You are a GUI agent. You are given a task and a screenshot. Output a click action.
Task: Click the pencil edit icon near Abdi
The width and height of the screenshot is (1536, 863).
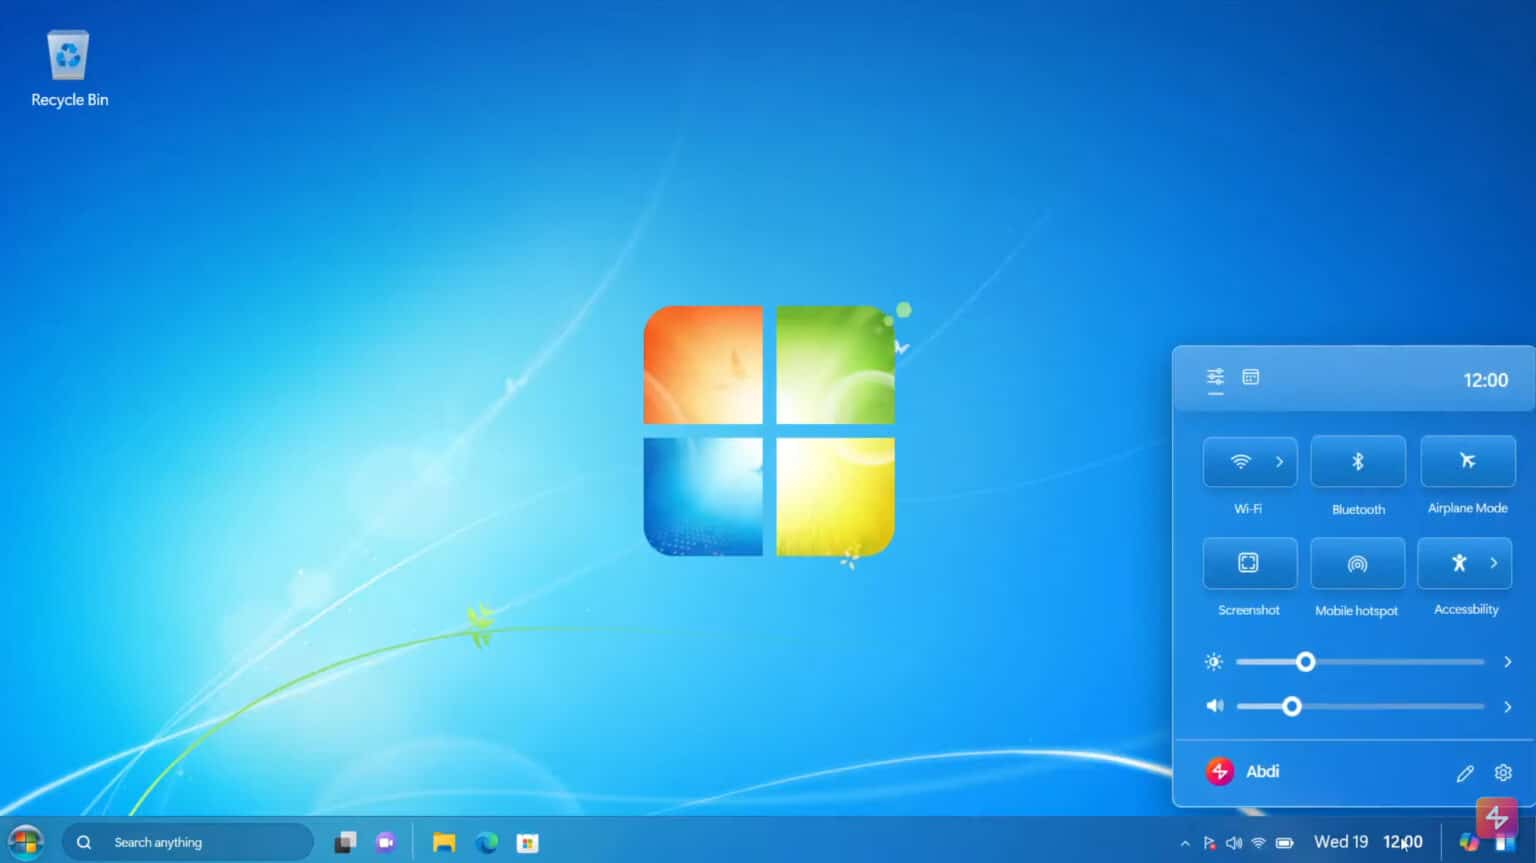coord(1464,772)
